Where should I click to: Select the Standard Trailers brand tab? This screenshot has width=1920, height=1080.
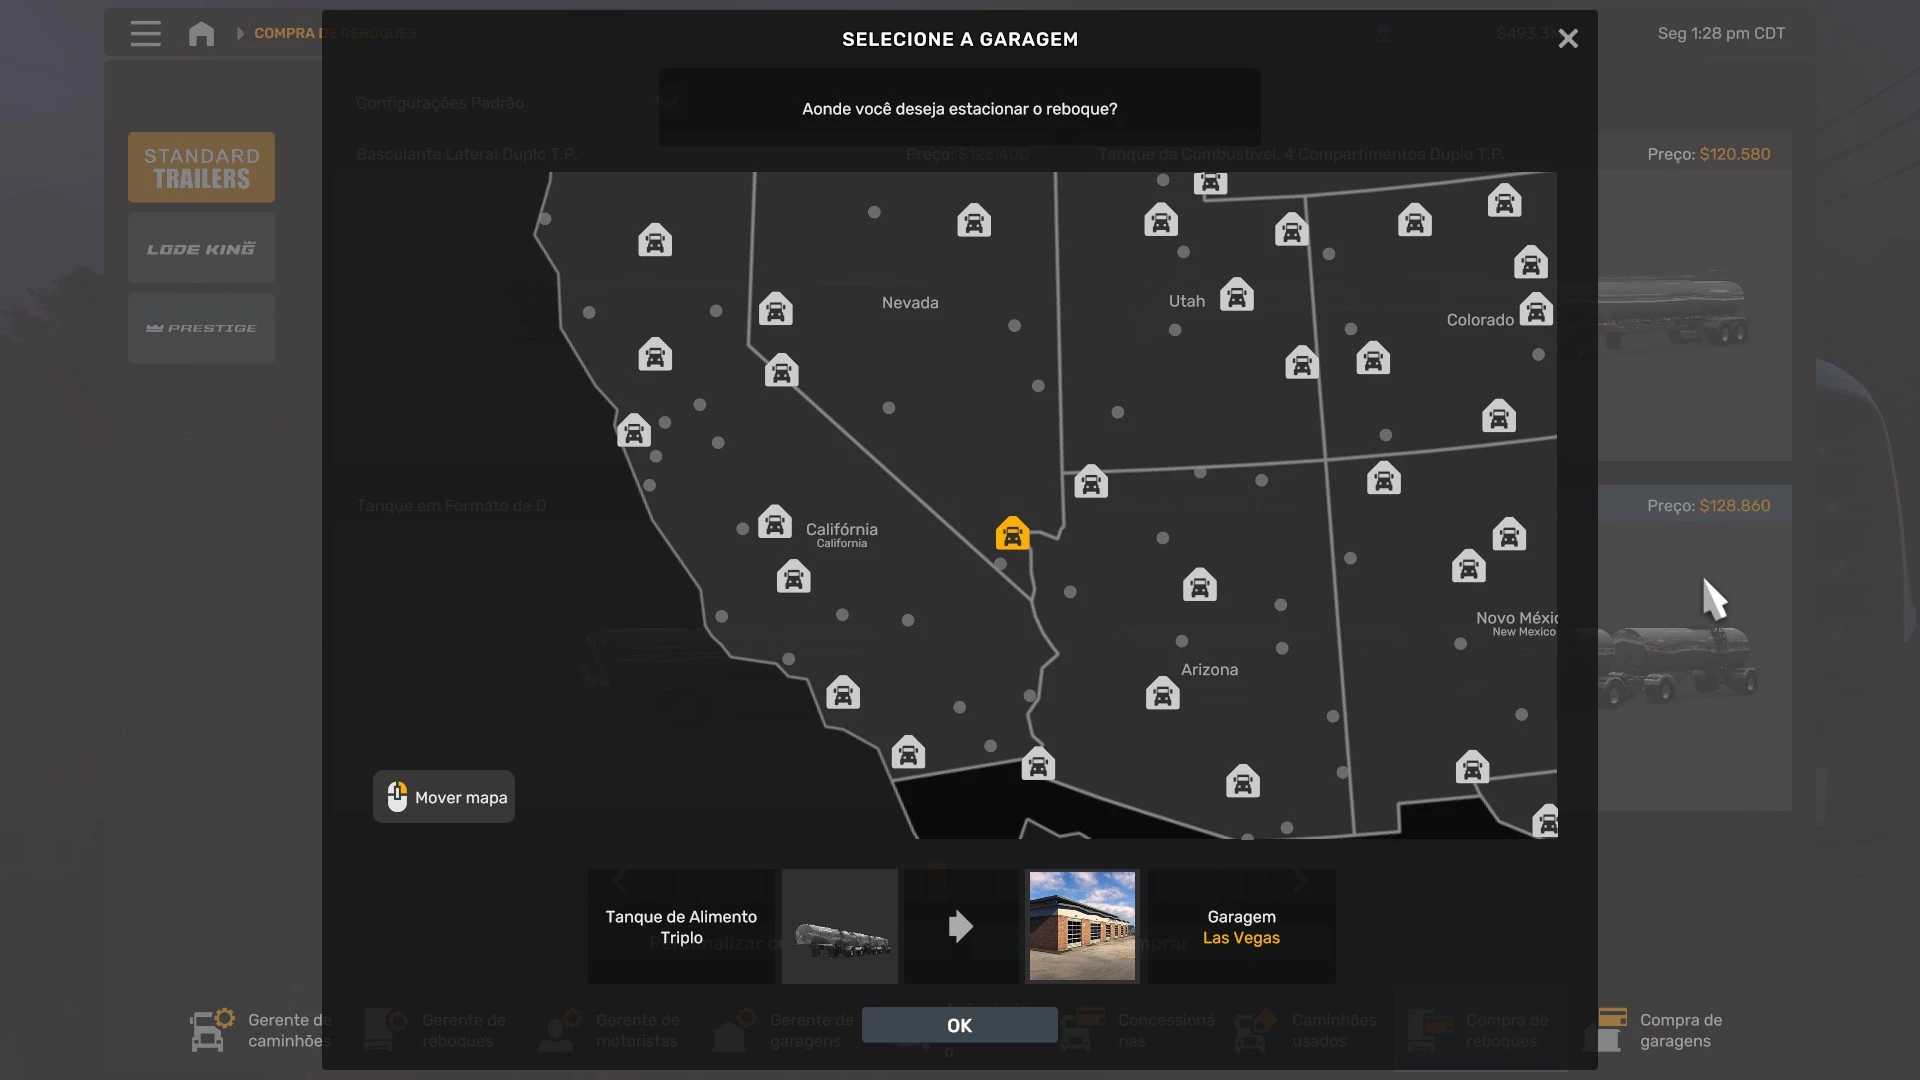click(x=201, y=168)
